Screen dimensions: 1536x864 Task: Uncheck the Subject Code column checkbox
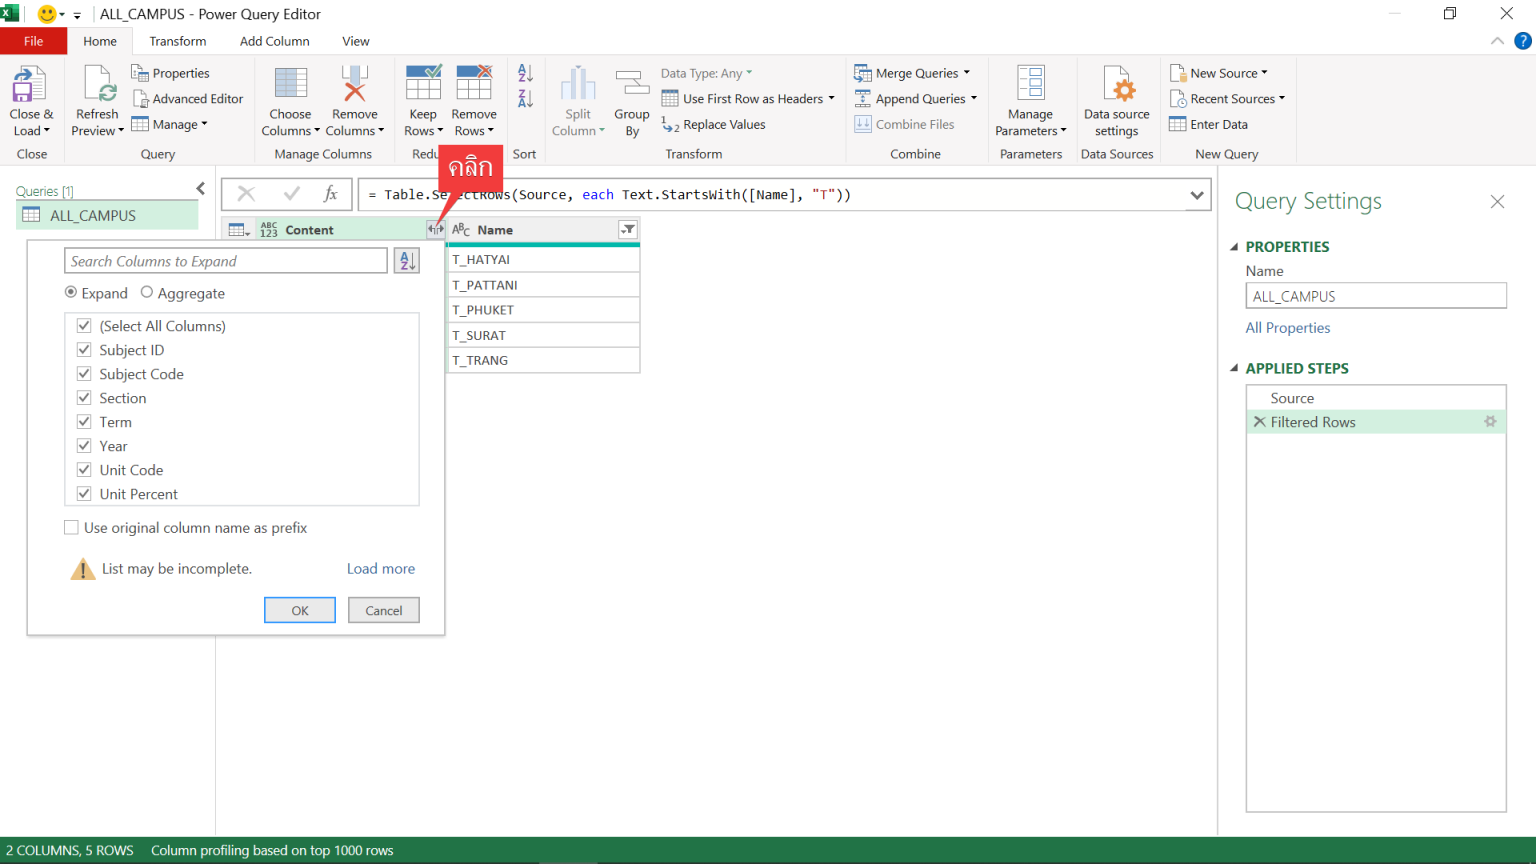click(x=84, y=373)
